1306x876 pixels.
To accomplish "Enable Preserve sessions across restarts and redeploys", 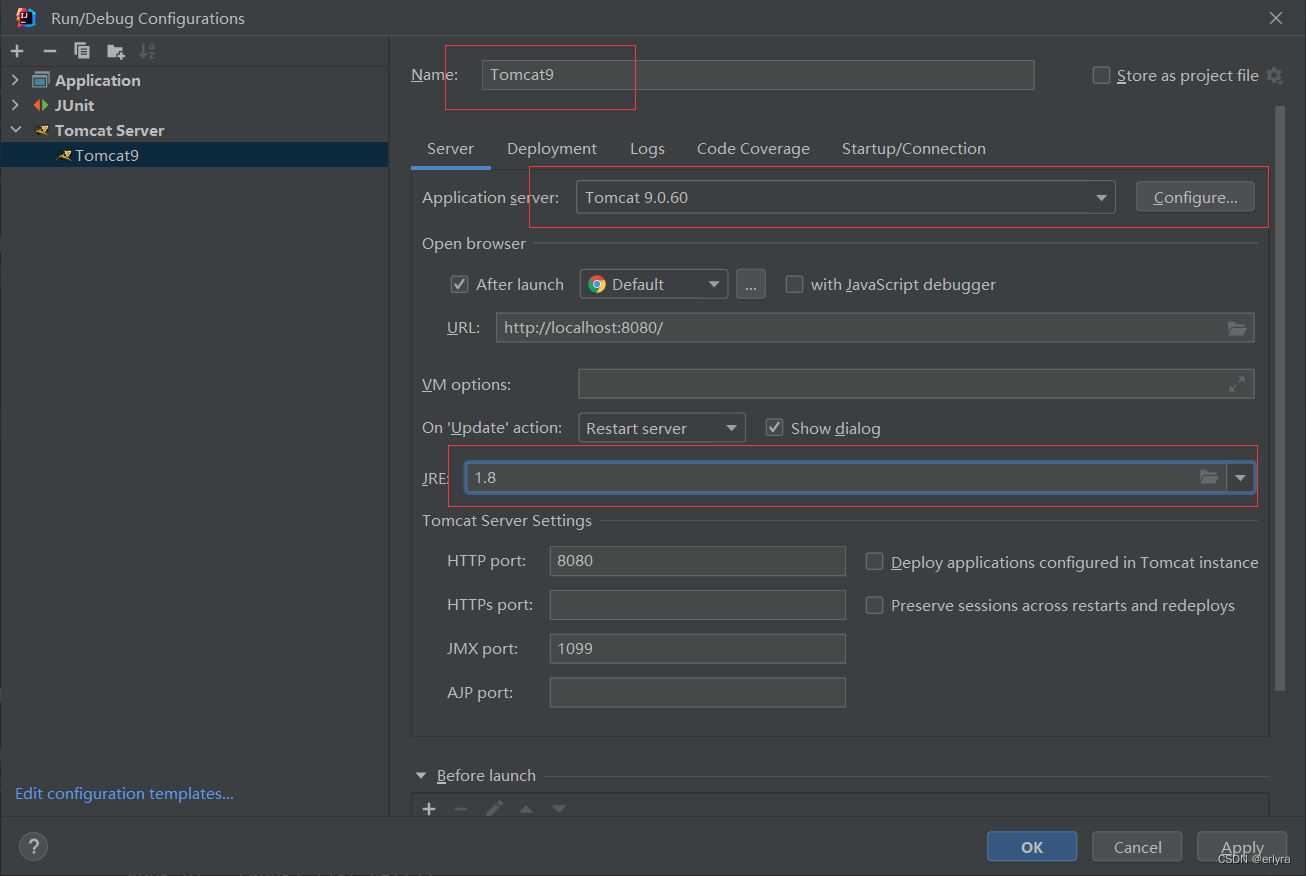I will click(874, 605).
